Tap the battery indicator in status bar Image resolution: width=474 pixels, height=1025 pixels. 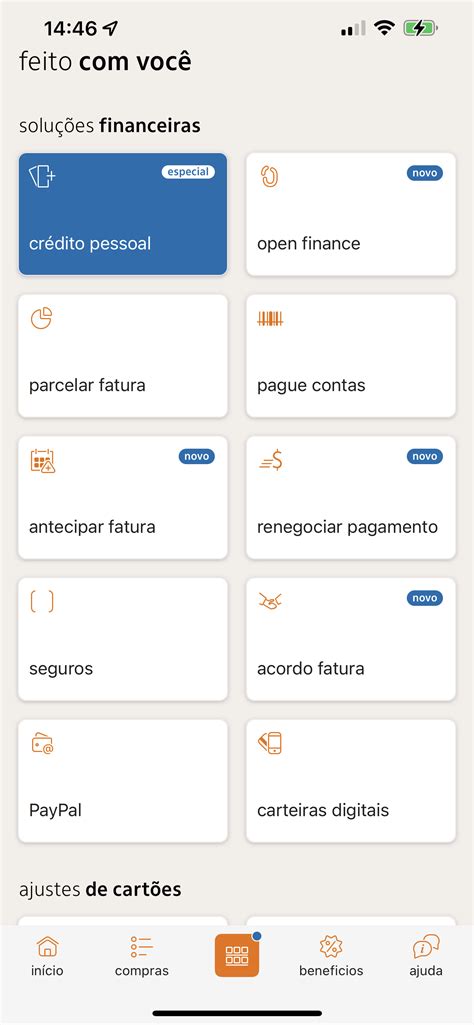click(x=420, y=28)
